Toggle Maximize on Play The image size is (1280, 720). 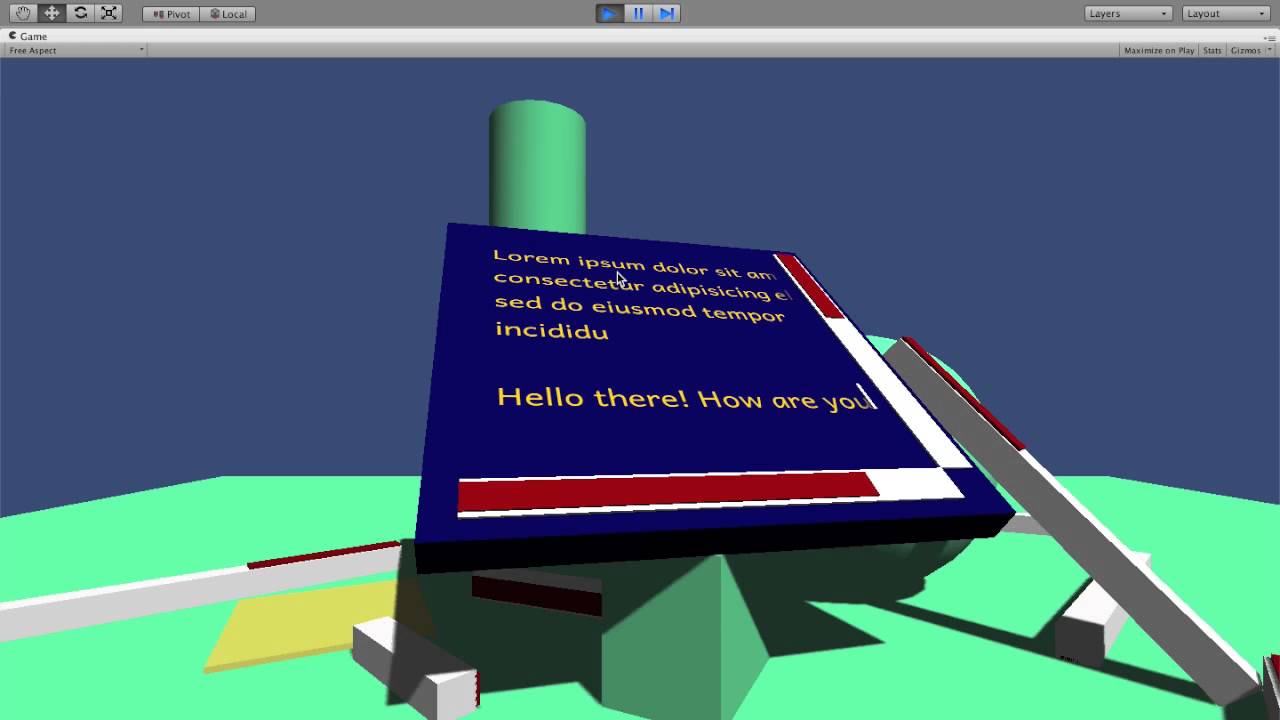click(x=1159, y=50)
